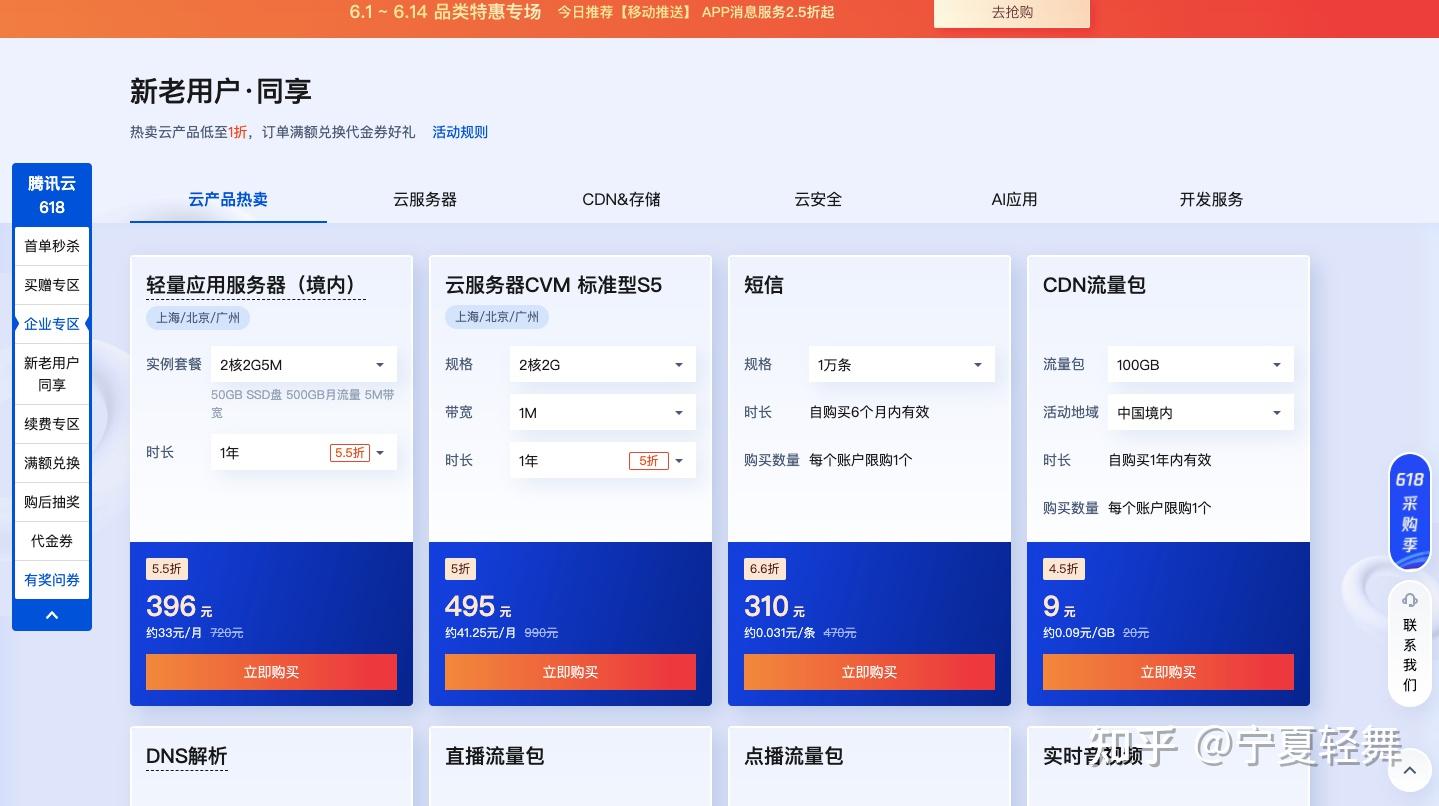Buy the 310元 短信 package via 立即购买
The height and width of the screenshot is (806, 1439).
pos(869,672)
